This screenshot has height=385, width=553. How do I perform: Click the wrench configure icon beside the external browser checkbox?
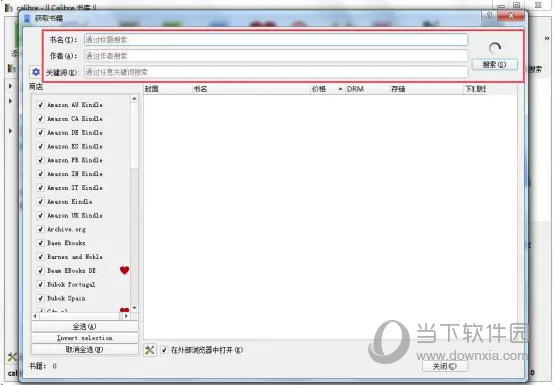150,350
